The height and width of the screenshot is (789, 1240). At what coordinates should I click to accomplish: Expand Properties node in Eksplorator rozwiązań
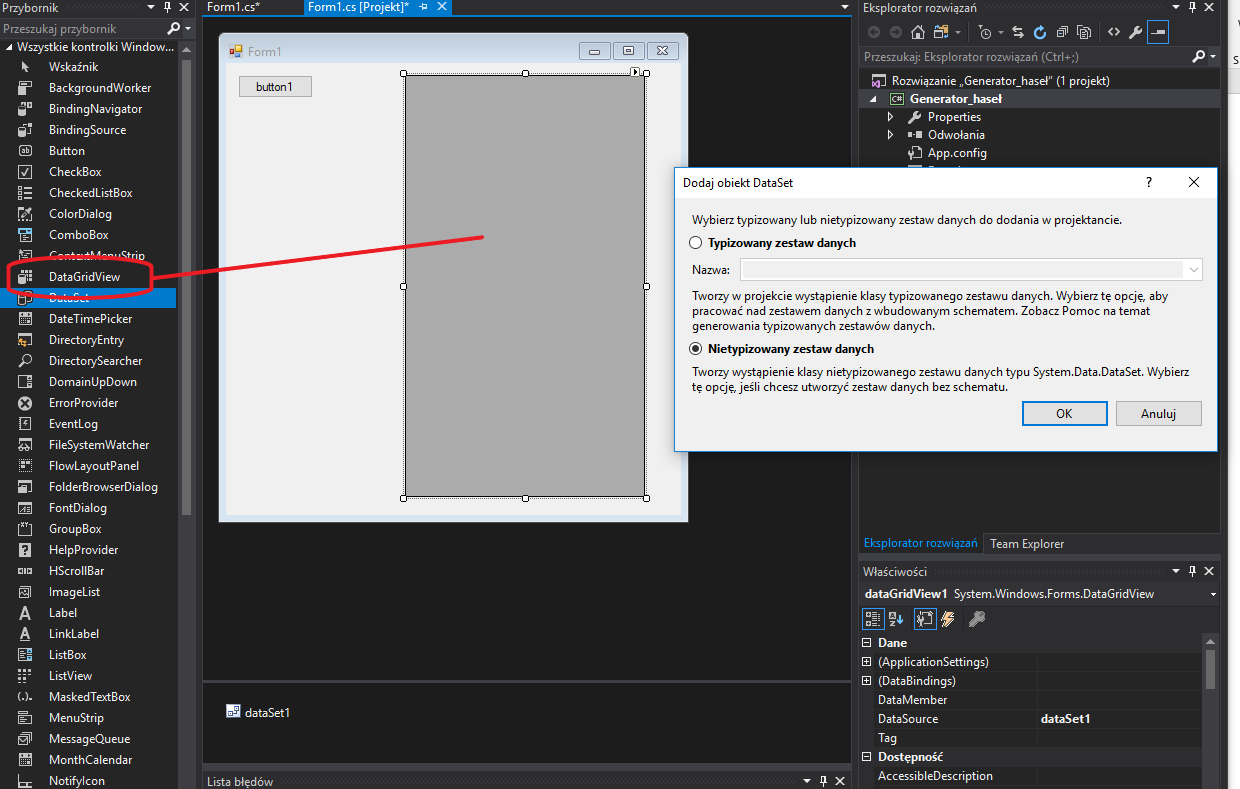[x=890, y=117]
